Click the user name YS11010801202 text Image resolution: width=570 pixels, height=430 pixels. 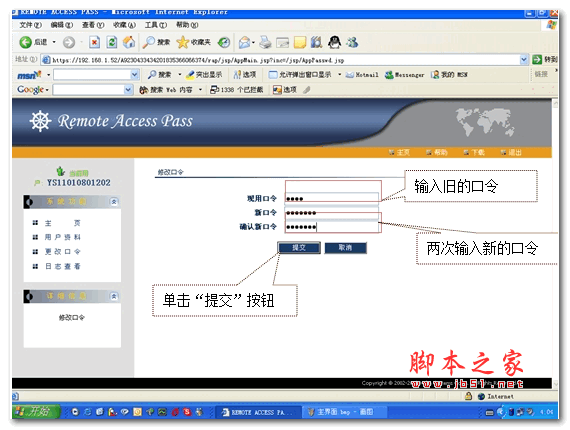tap(78, 182)
